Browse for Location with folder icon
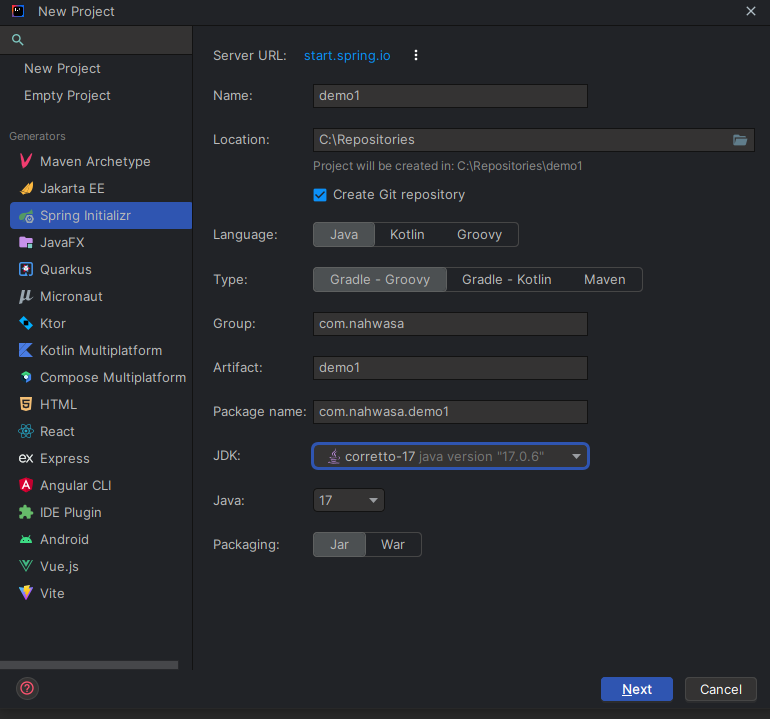Screen dimensions: 770x719 click(740, 140)
